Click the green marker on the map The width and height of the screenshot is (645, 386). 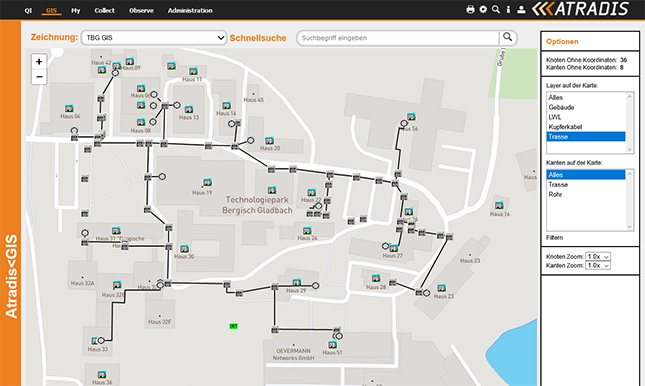point(233,326)
